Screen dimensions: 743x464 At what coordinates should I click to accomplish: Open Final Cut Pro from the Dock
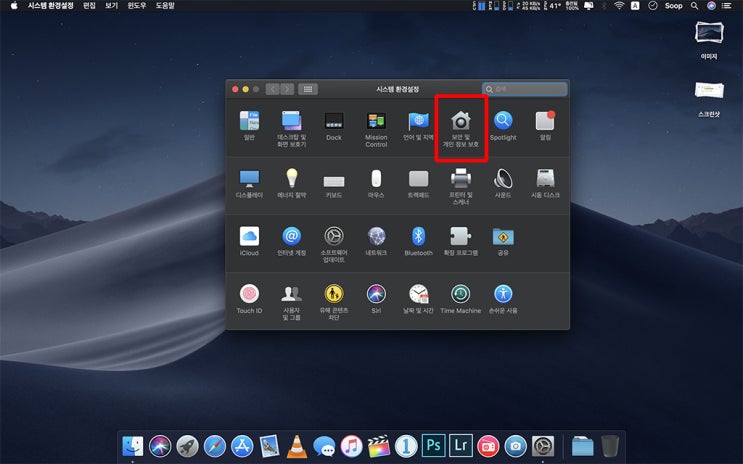(x=379, y=446)
